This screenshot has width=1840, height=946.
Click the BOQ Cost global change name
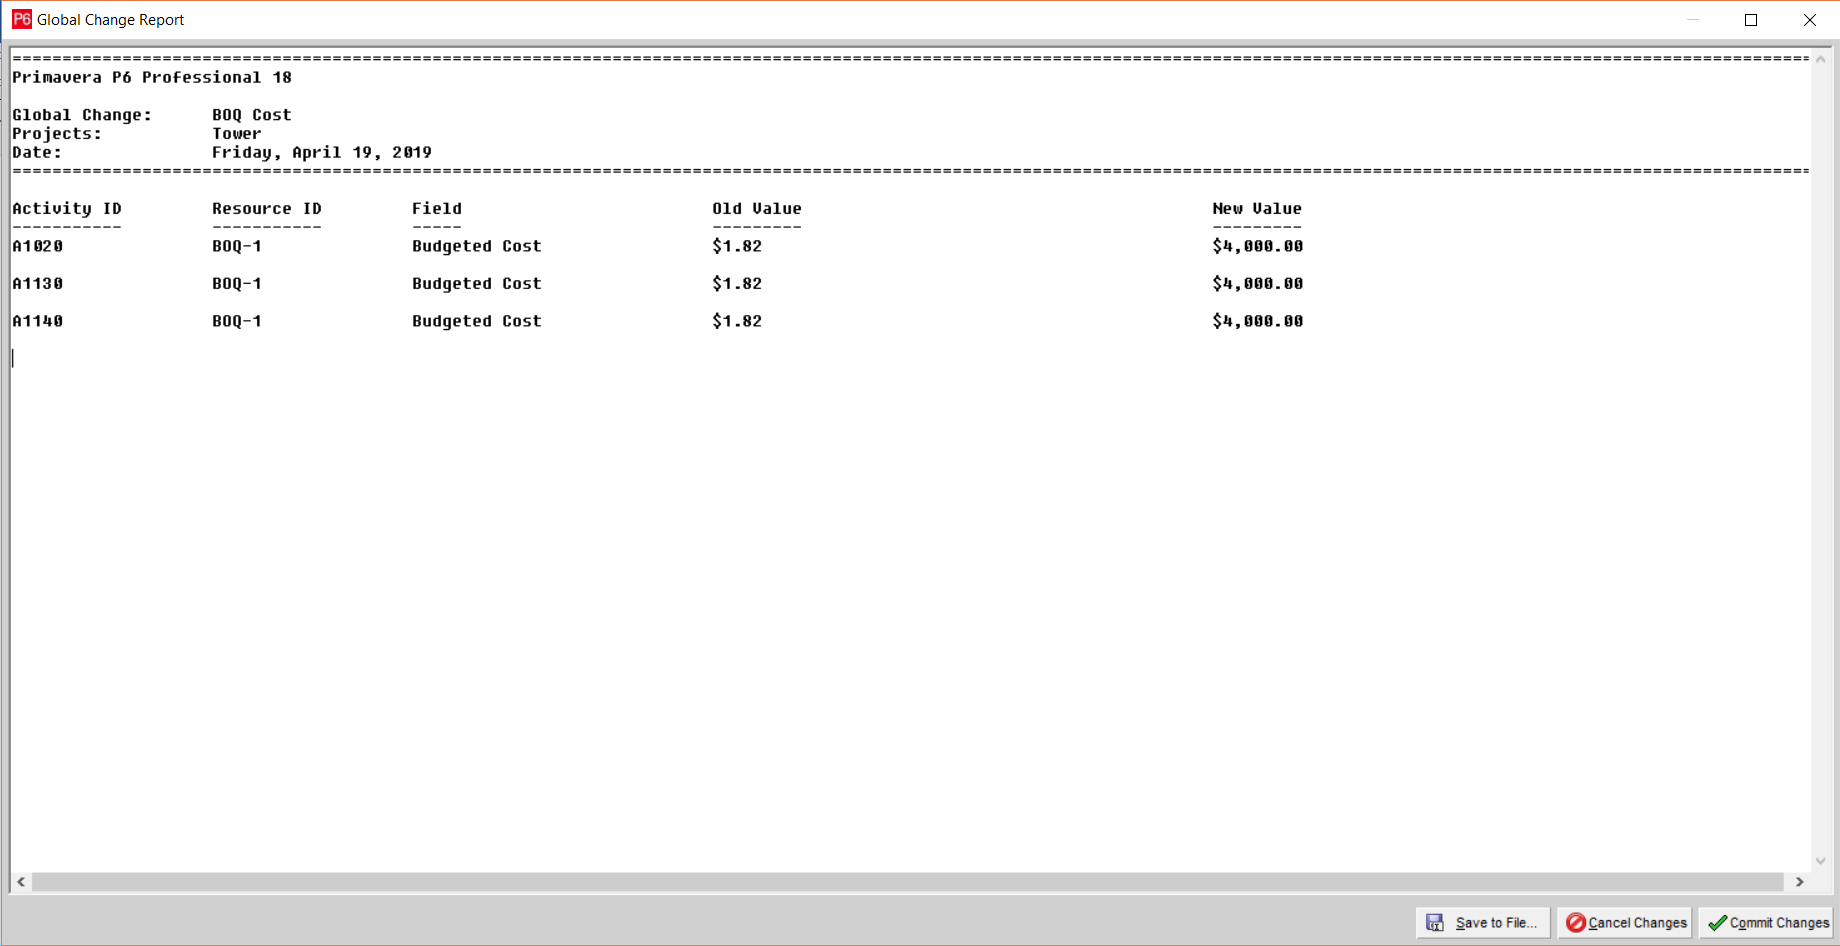tap(252, 115)
